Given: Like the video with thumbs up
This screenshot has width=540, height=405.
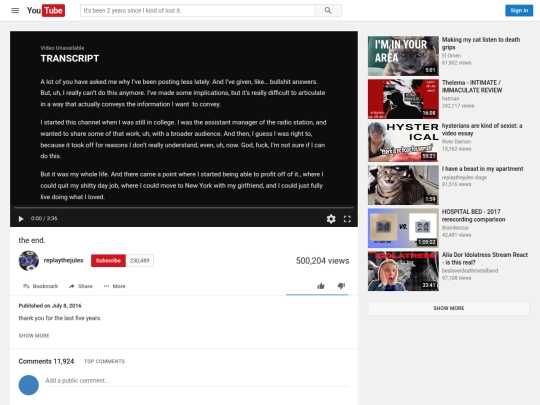Looking at the screenshot, I should [x=321, y=286].
